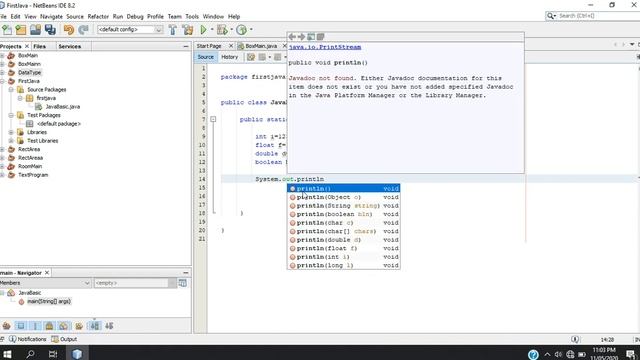Click the Clean and Build Project icon
Screen dimensions: 640x360
[188, 29]
